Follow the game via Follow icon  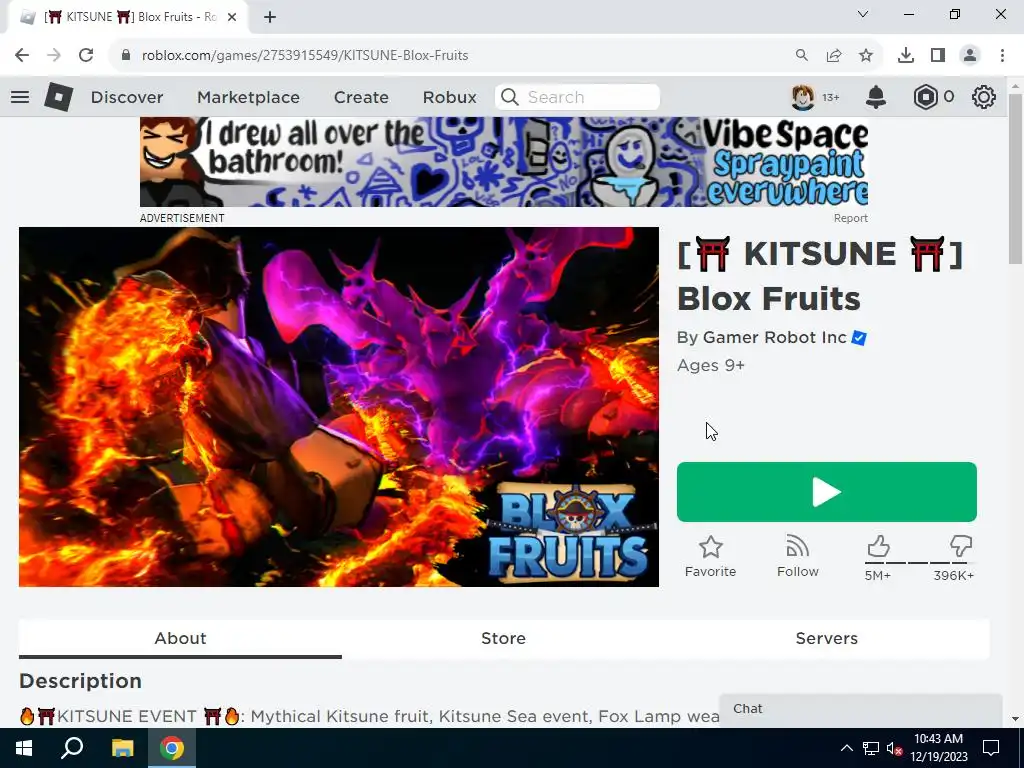click(x=797, y=547)
